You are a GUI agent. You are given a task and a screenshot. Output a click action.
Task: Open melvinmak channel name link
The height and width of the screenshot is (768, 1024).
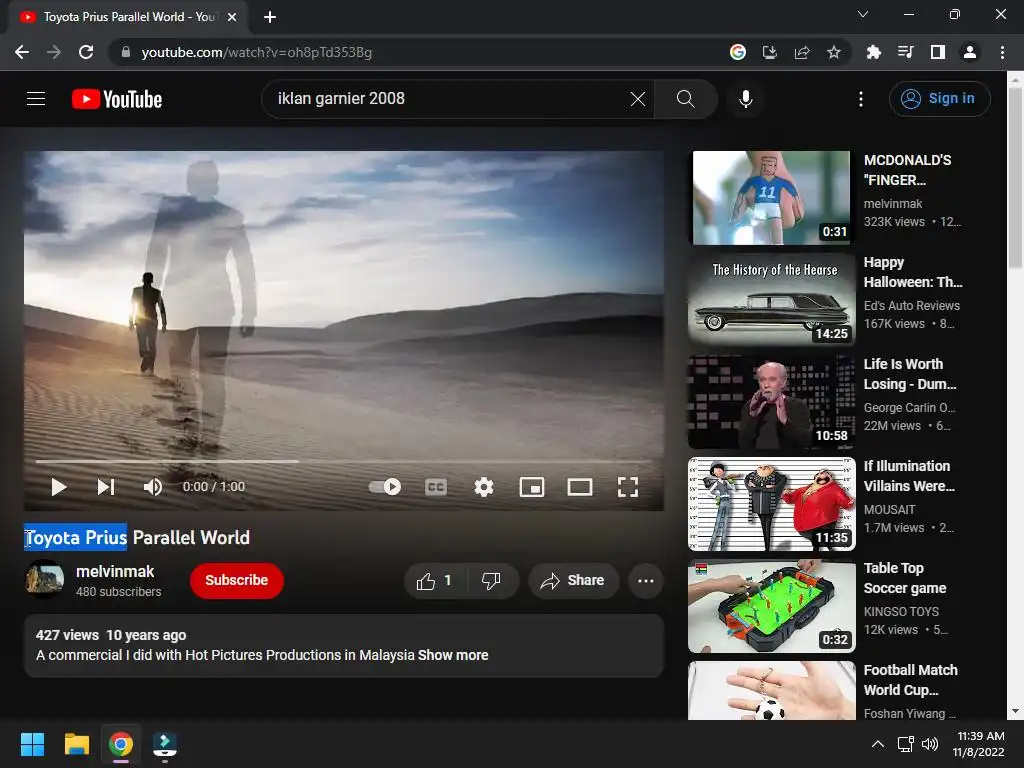pos(115,571)
